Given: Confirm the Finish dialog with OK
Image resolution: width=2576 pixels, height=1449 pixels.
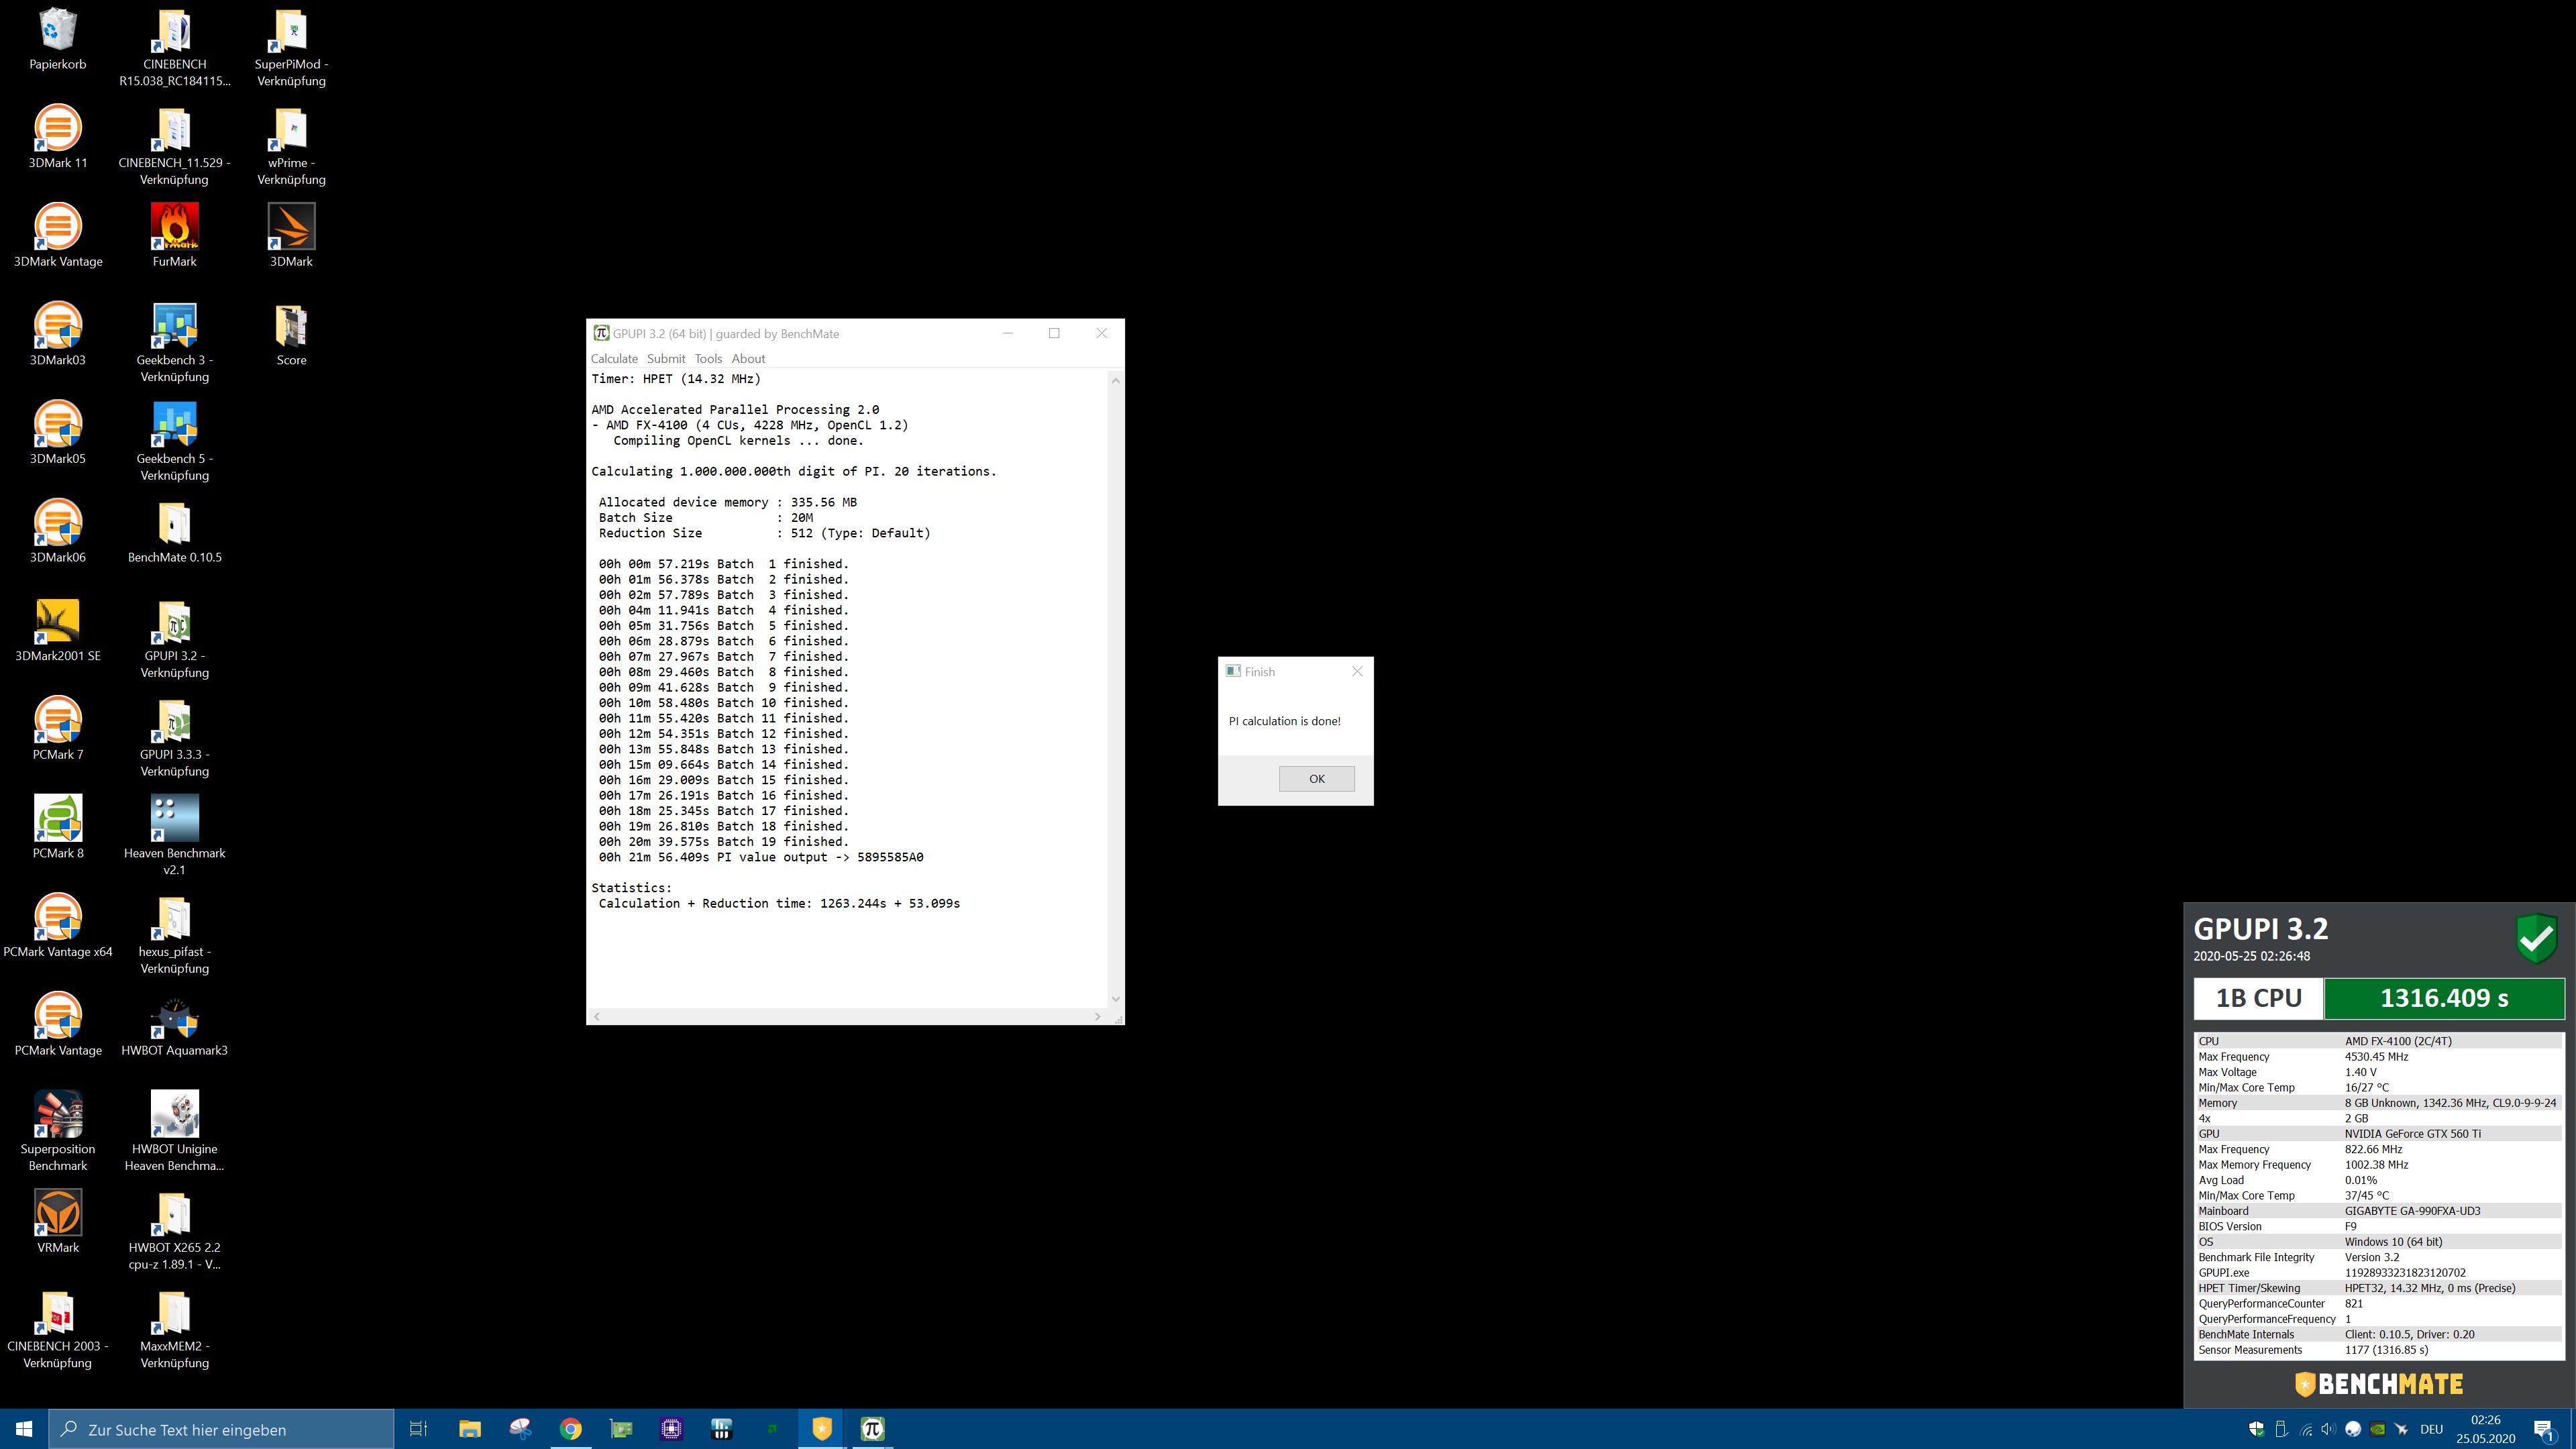Looking at the screenshot, I should click(1317, 779).
